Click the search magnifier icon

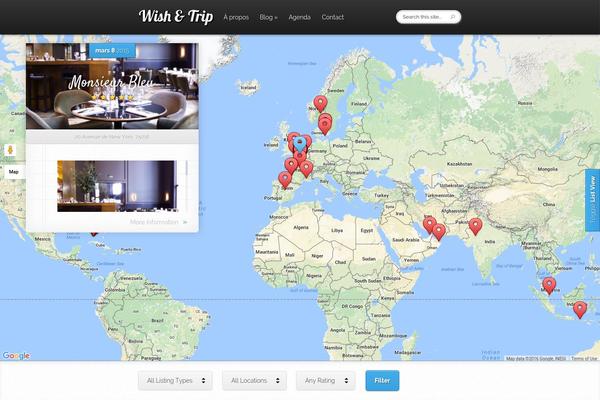[453, 17]
